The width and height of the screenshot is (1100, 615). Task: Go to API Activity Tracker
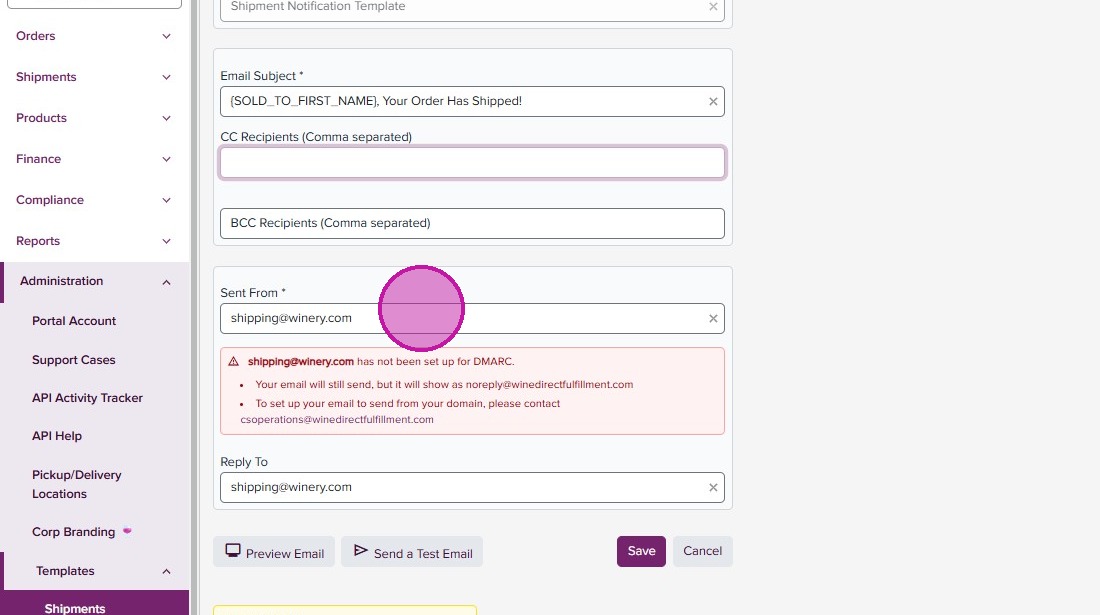[x=87, y=398]
